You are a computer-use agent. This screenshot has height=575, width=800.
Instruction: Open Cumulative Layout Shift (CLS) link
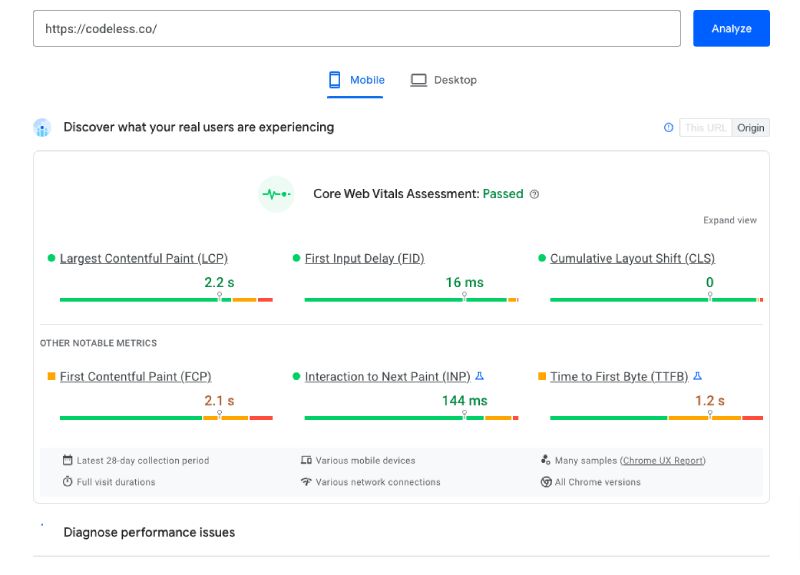(632, 258)
